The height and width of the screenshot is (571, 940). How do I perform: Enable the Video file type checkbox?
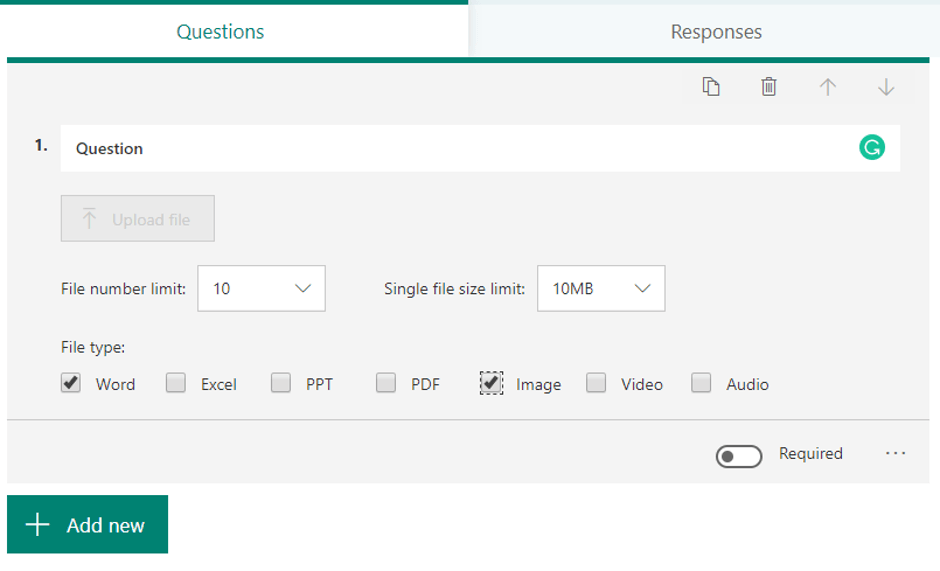point(596,383)
